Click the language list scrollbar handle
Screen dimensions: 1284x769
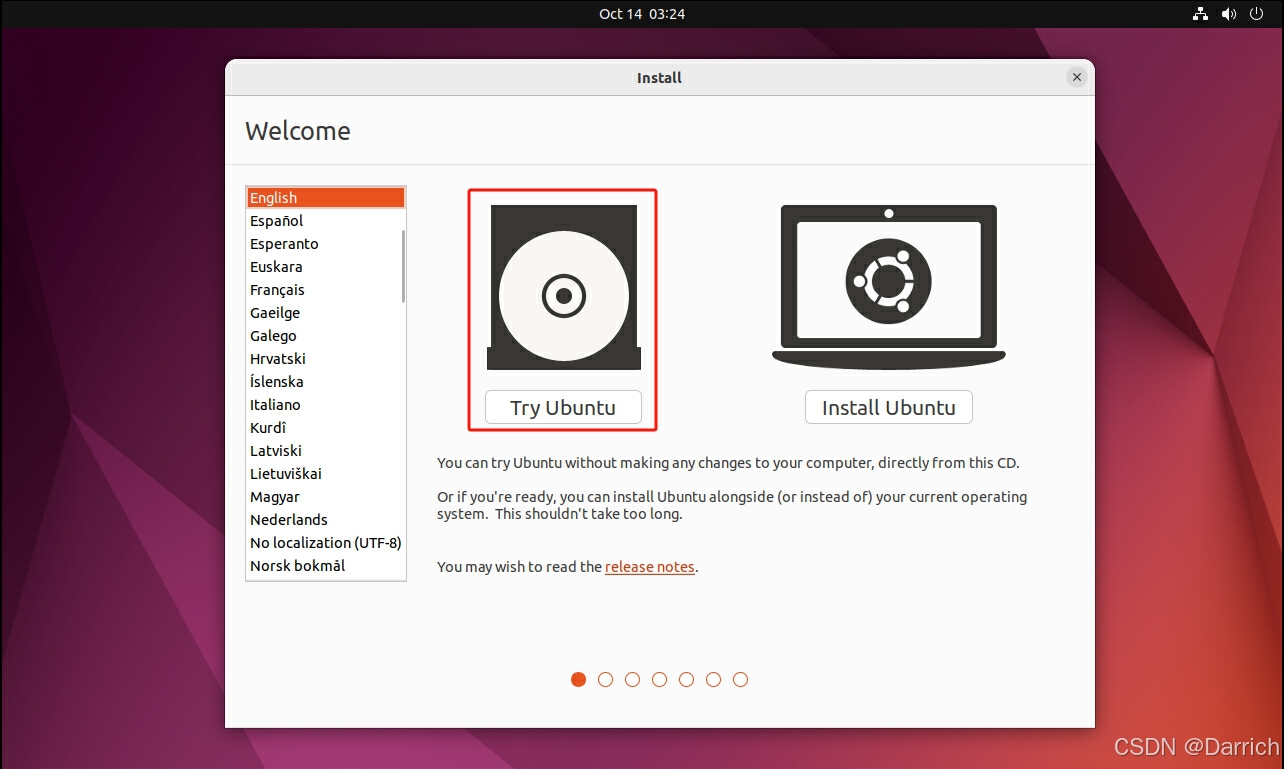pyautogui.click(x=404, y=266)
